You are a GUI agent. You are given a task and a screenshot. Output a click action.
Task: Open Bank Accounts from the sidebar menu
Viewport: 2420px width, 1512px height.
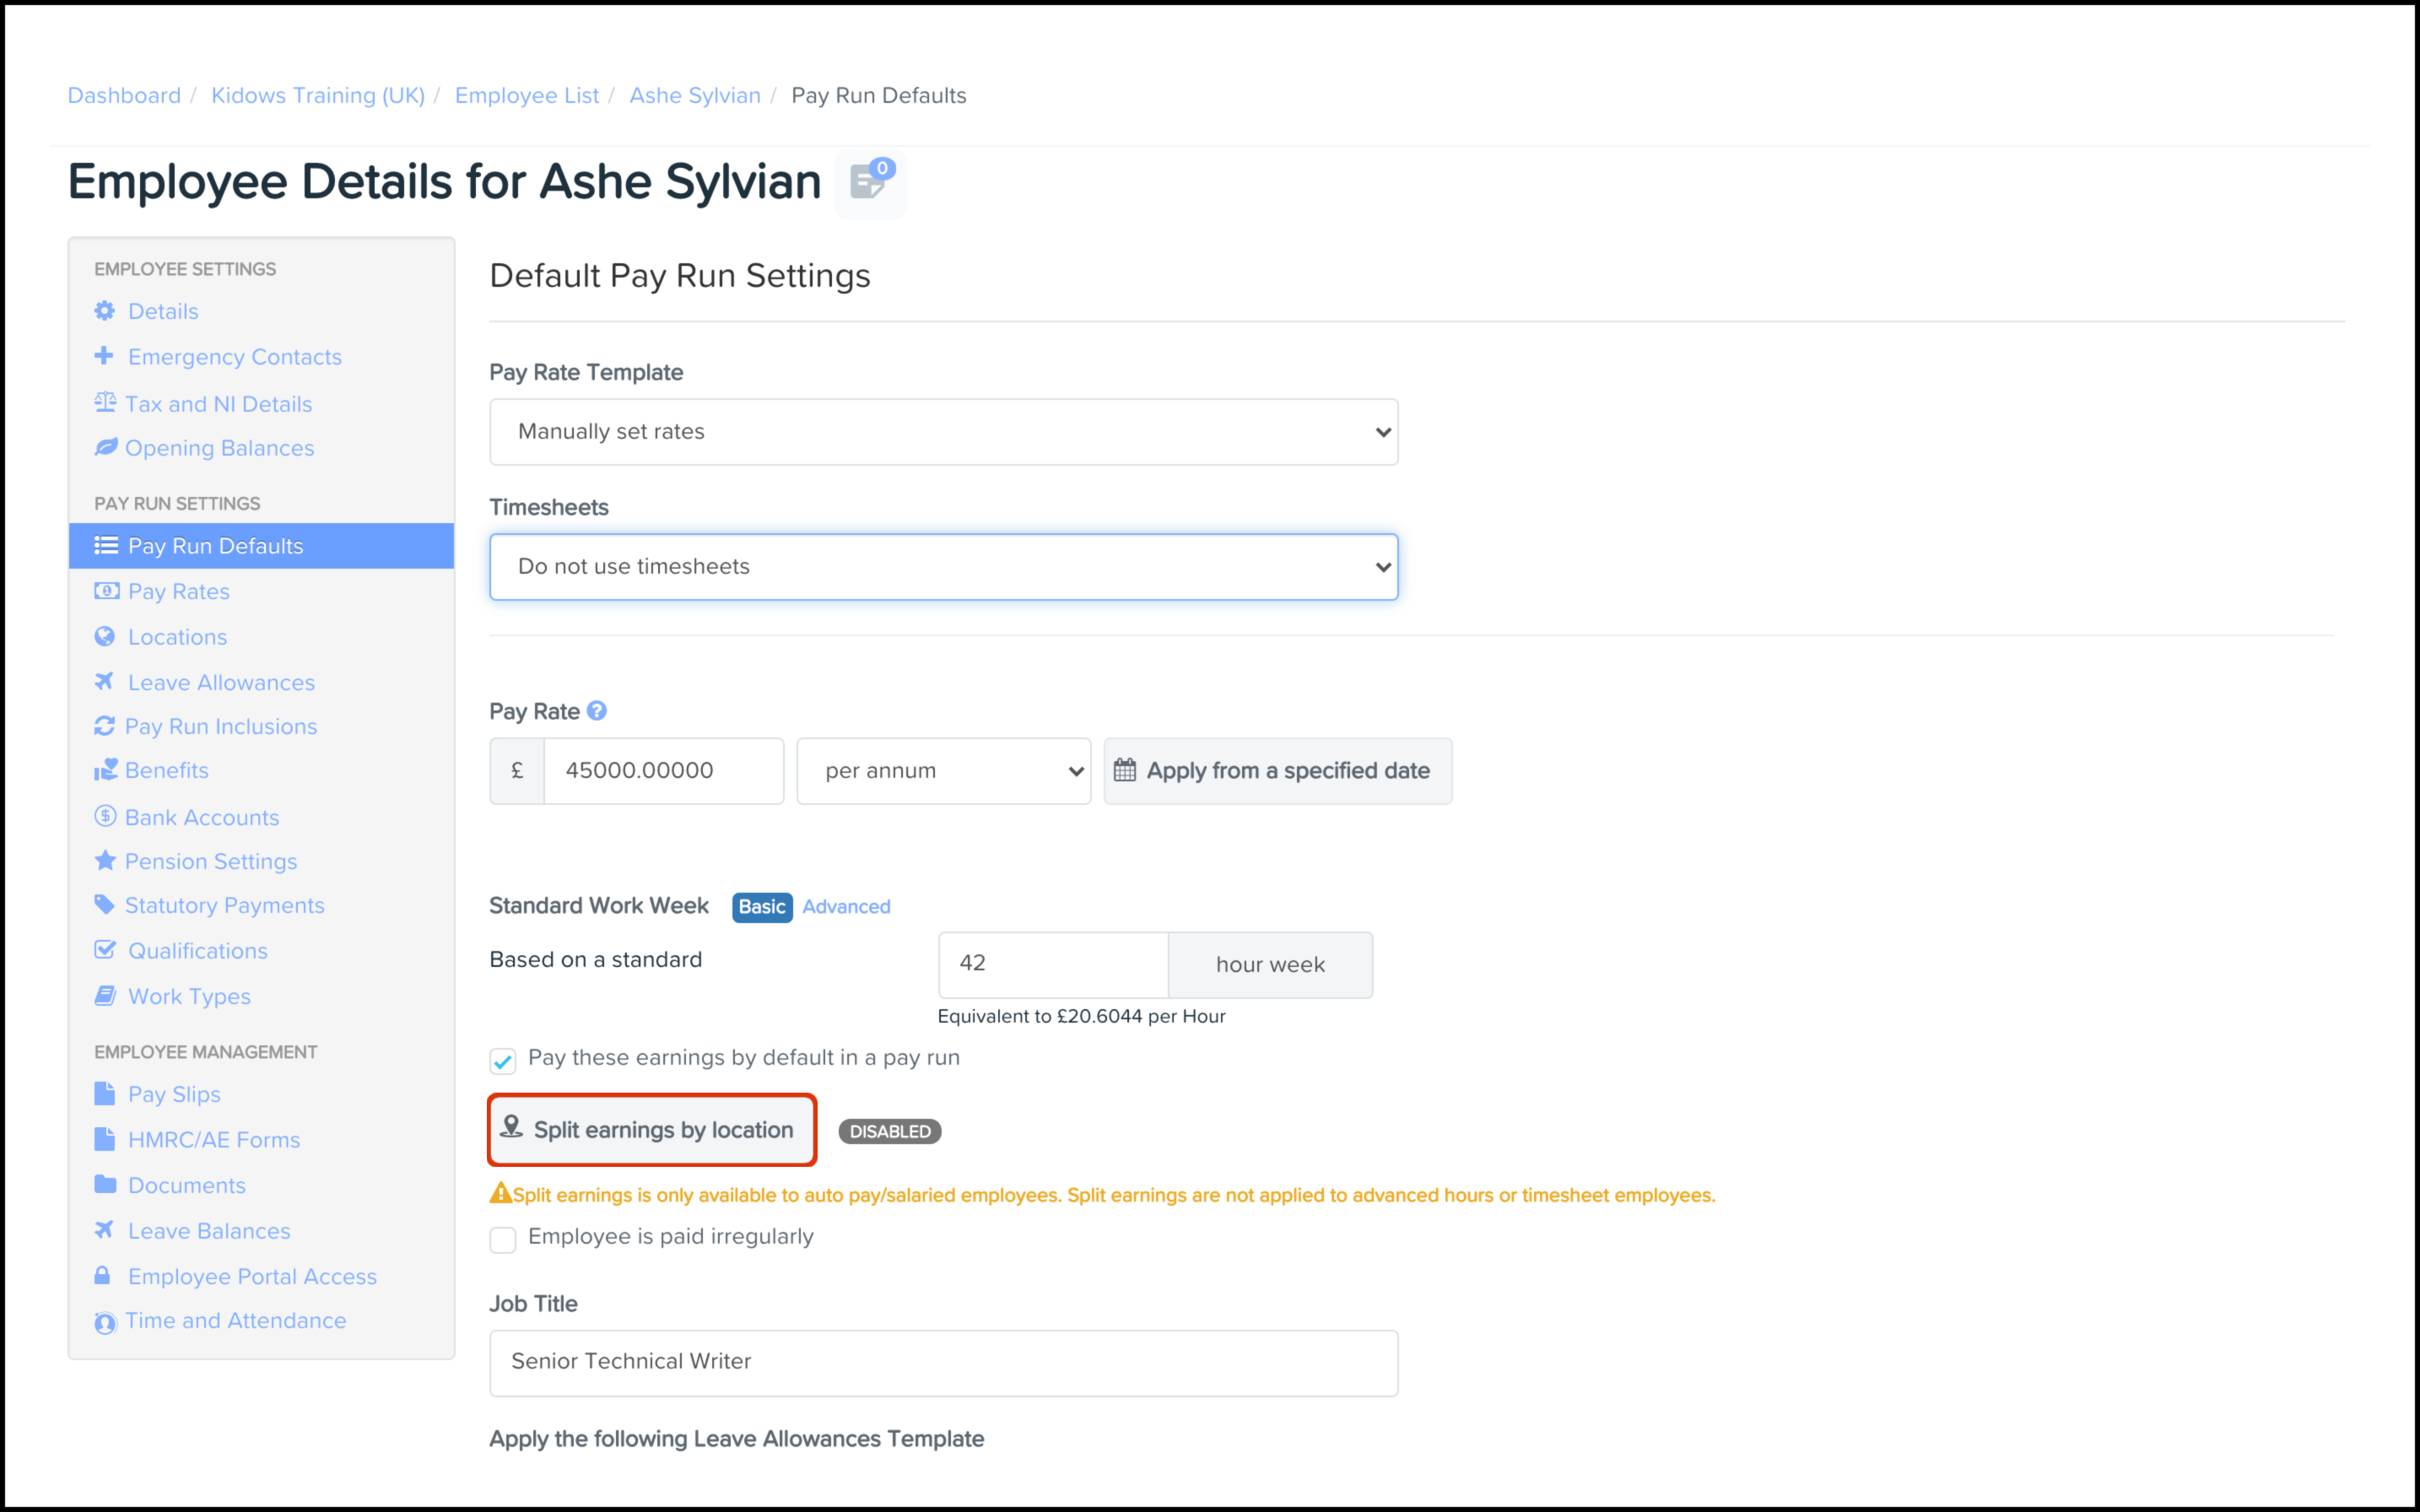pos(202,818)
